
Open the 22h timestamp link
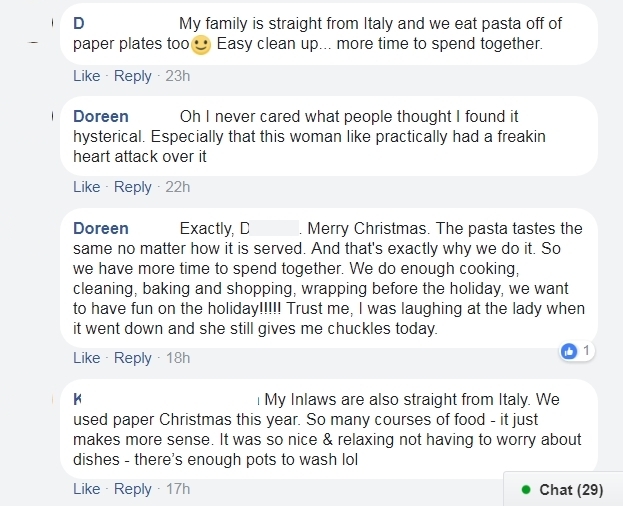coord(178,187)
